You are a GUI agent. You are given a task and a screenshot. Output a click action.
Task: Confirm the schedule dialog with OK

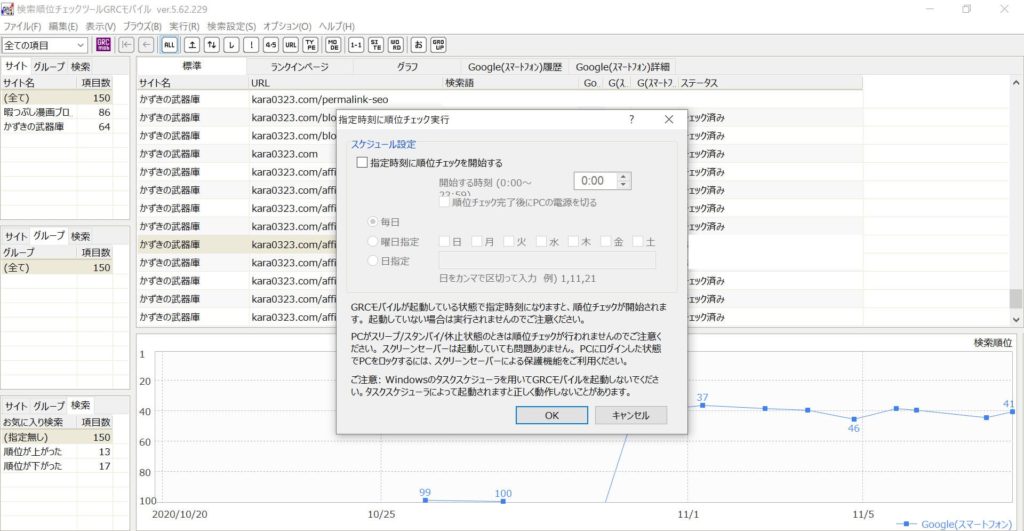click(552, 415)
